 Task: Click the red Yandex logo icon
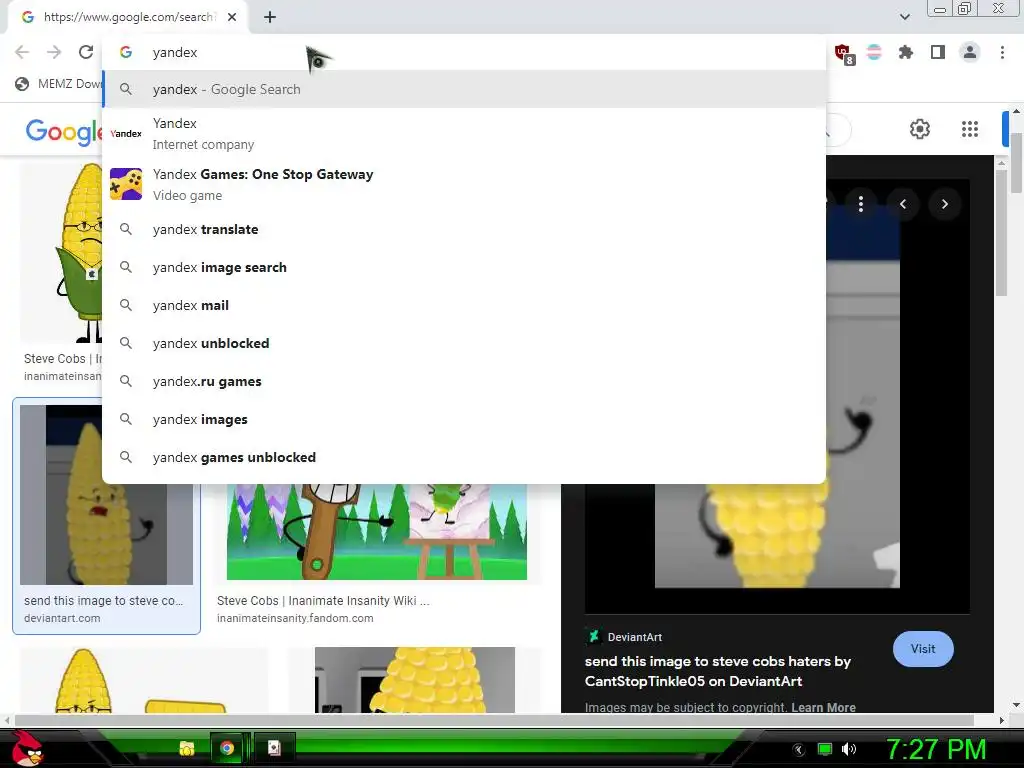click(x=126, y=133)
